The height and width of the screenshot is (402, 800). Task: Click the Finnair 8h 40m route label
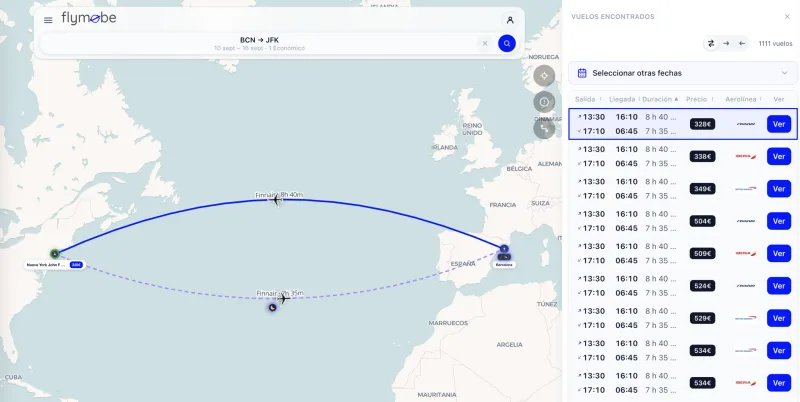[x=279, y=194]
